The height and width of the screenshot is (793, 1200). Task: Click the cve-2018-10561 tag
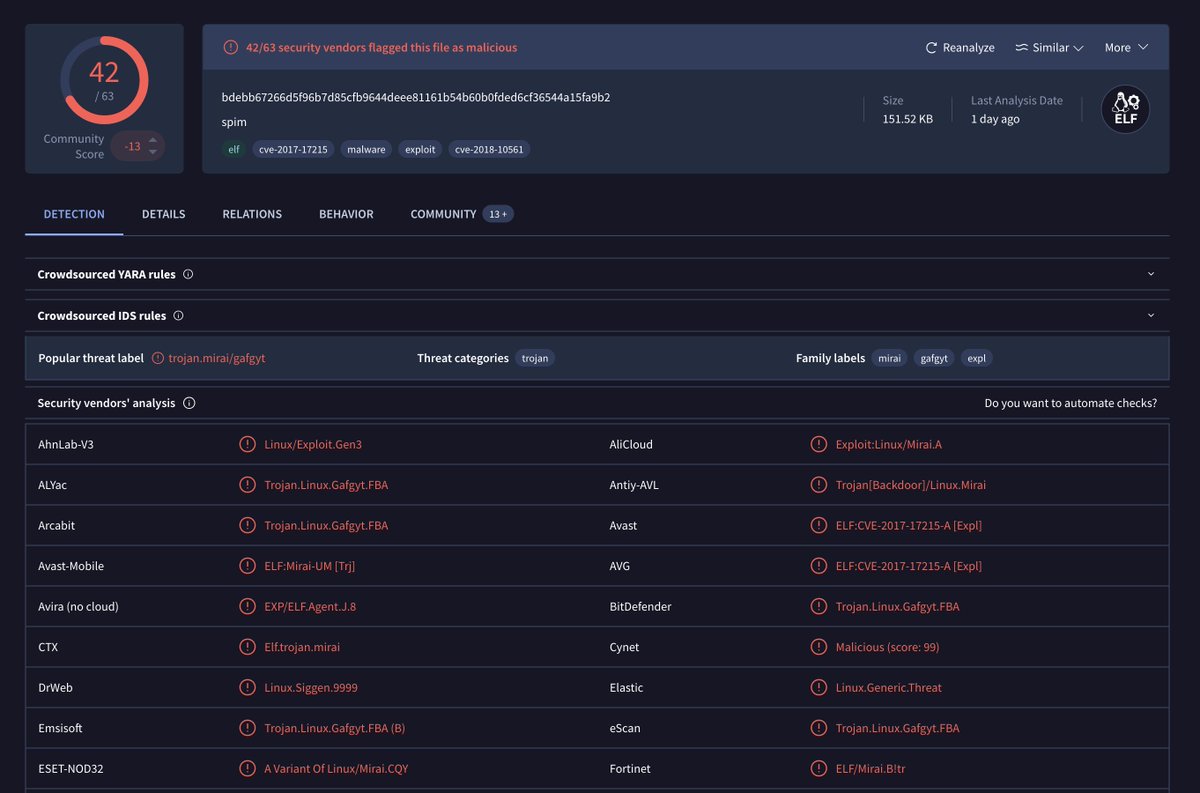pos(489,149)
